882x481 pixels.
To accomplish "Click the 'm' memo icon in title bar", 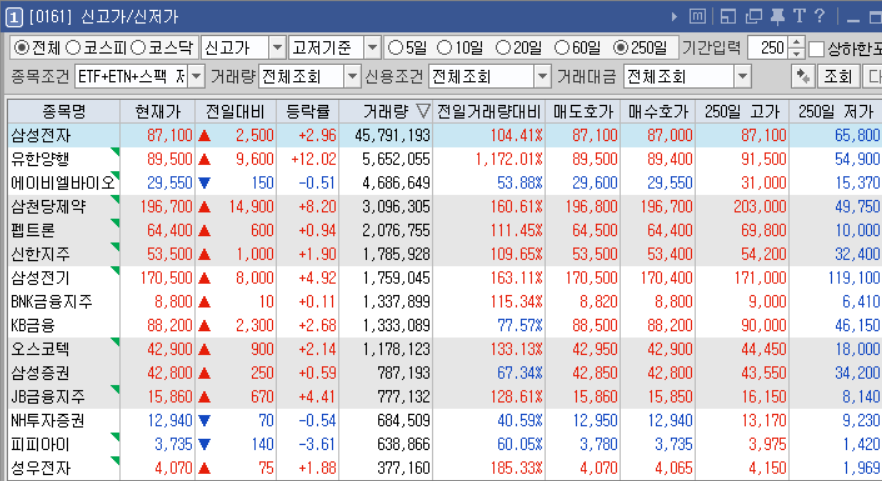I will point(698,17).
